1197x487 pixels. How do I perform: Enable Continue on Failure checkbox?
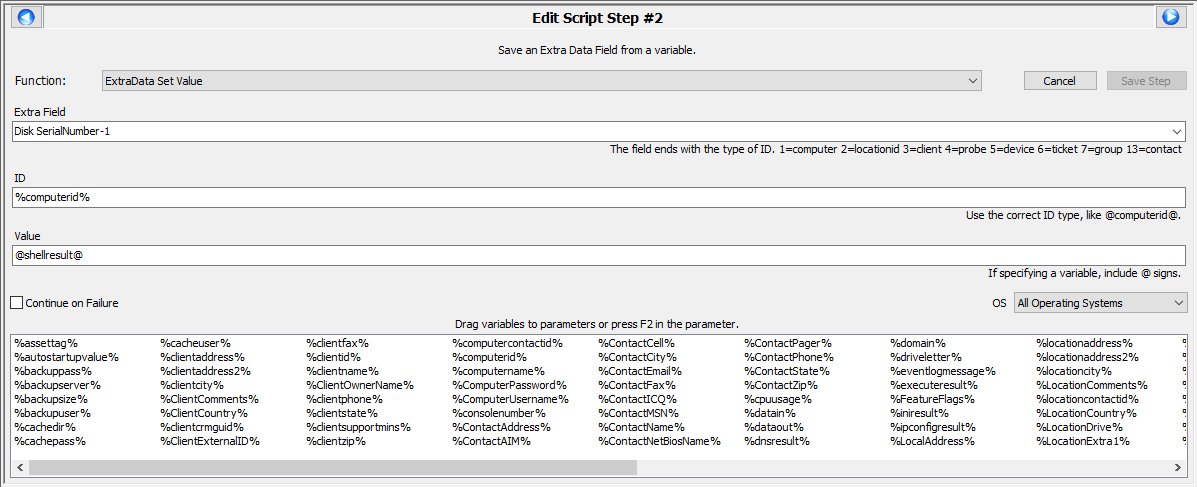(17, 303)
